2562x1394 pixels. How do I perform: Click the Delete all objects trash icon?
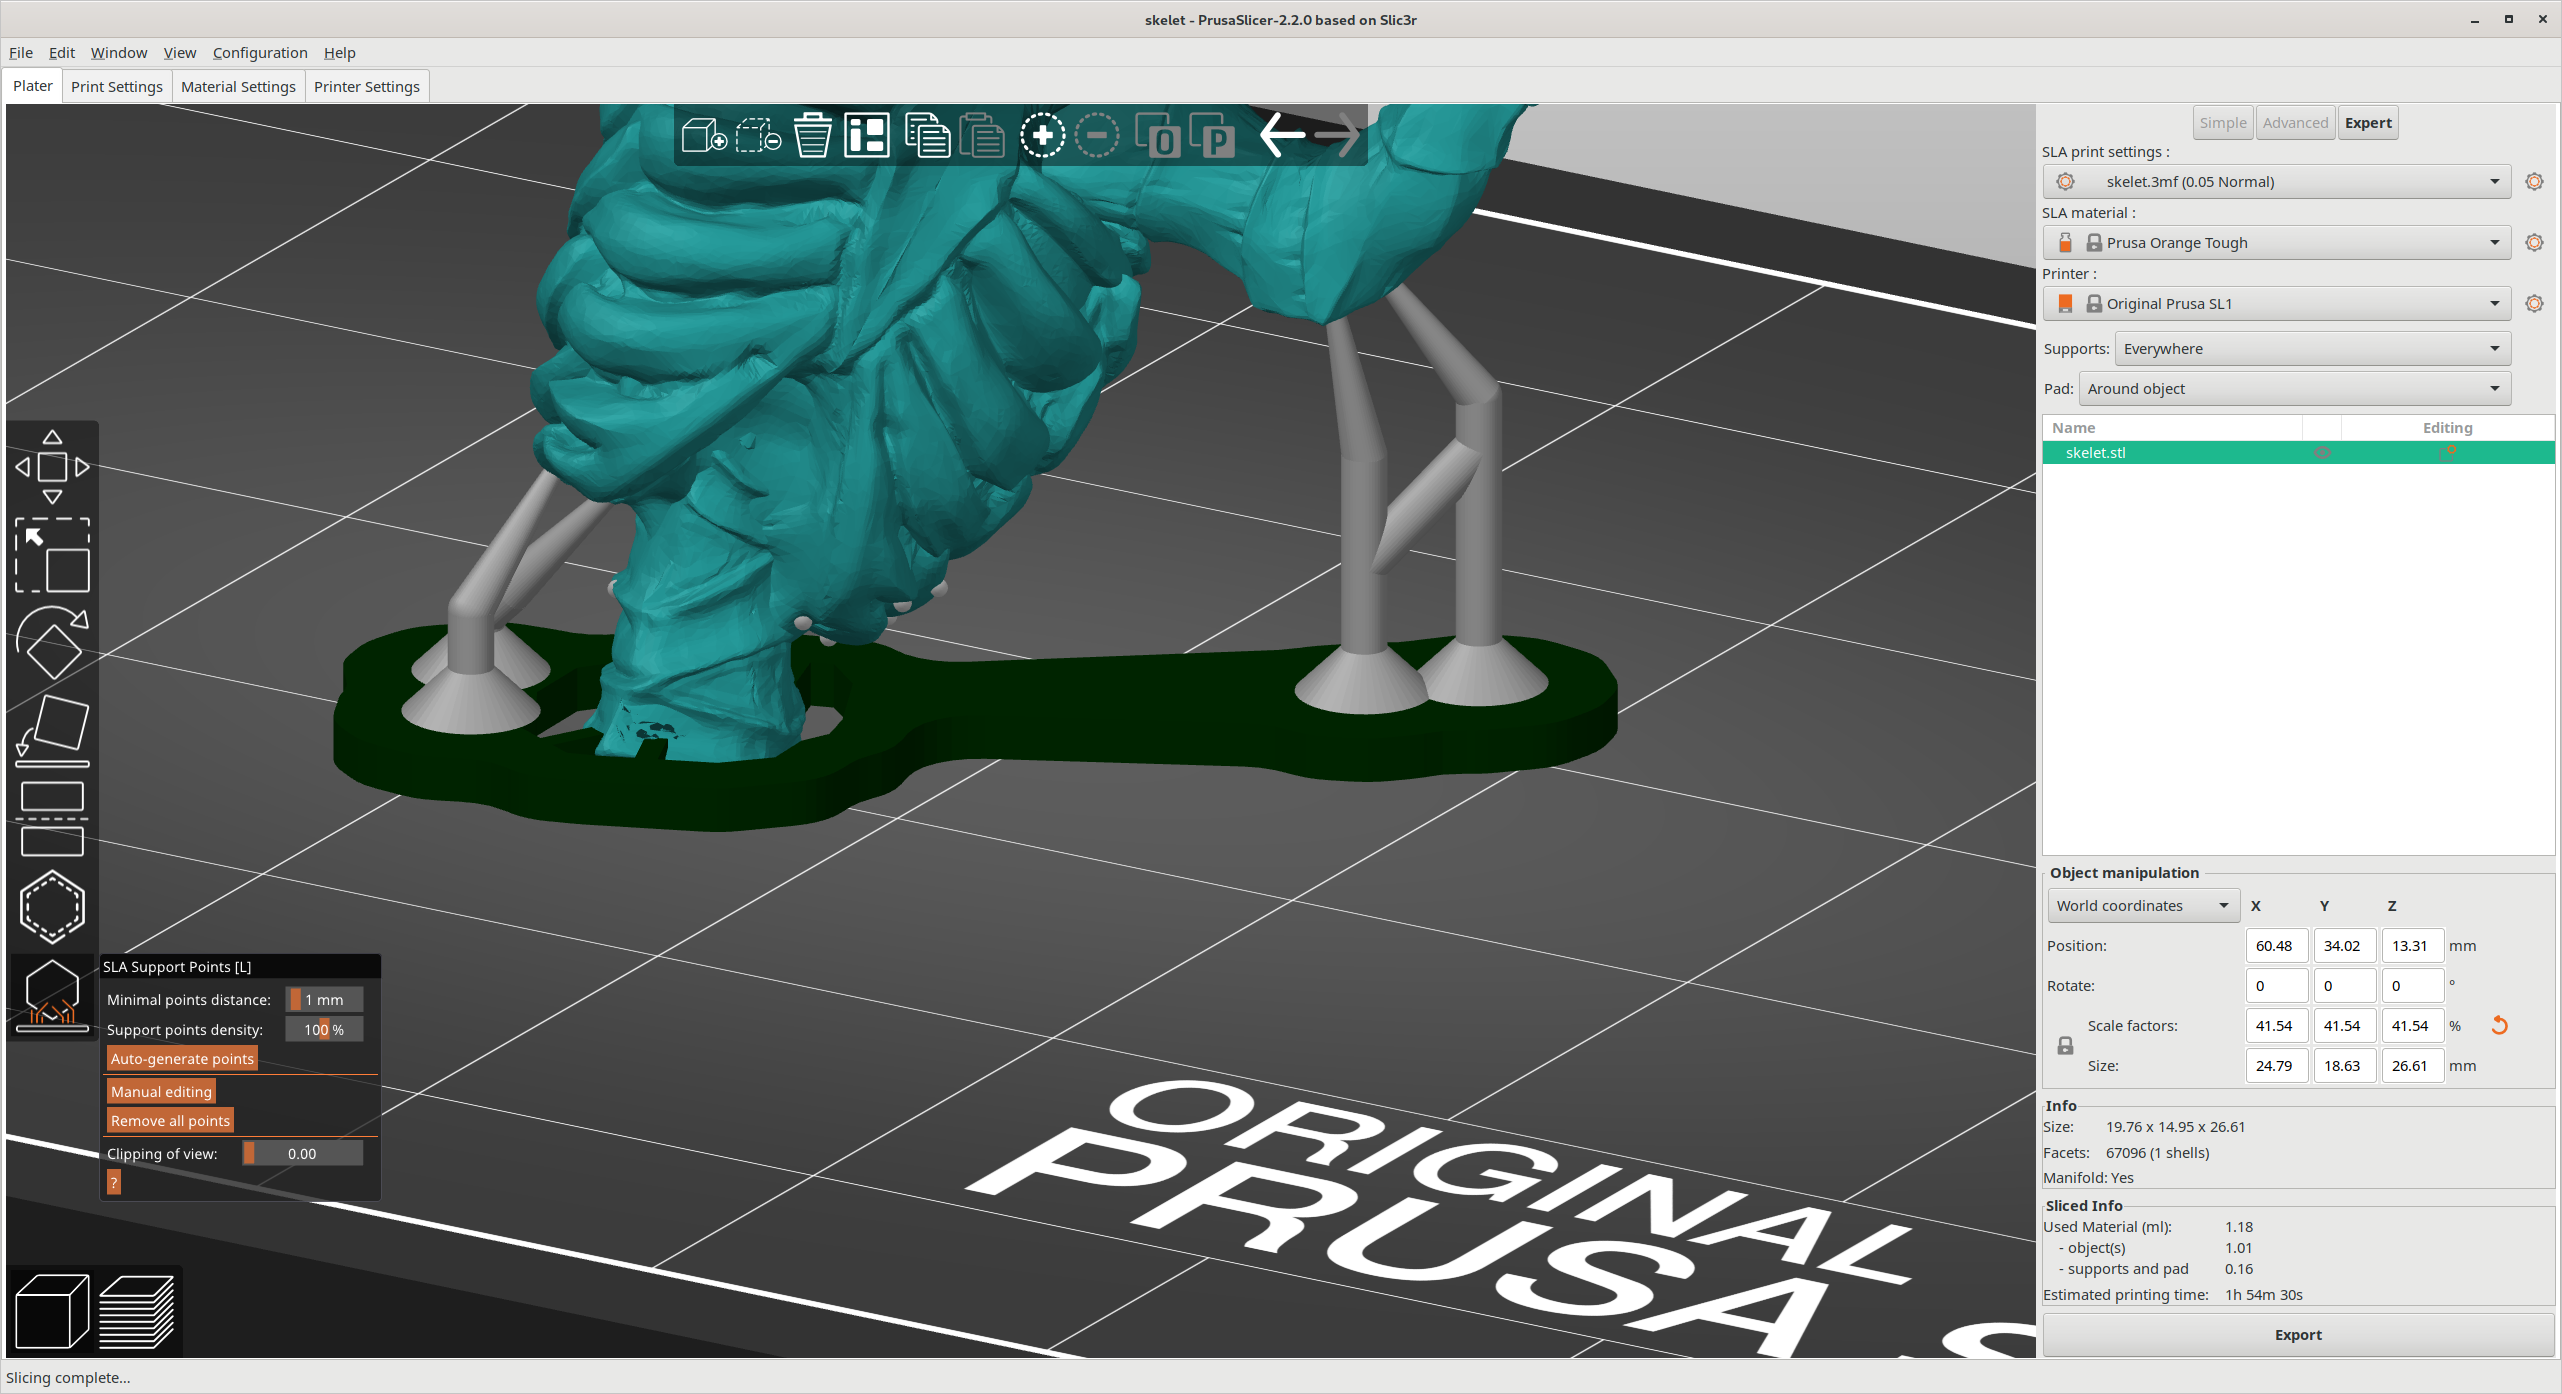click(813, 135)
